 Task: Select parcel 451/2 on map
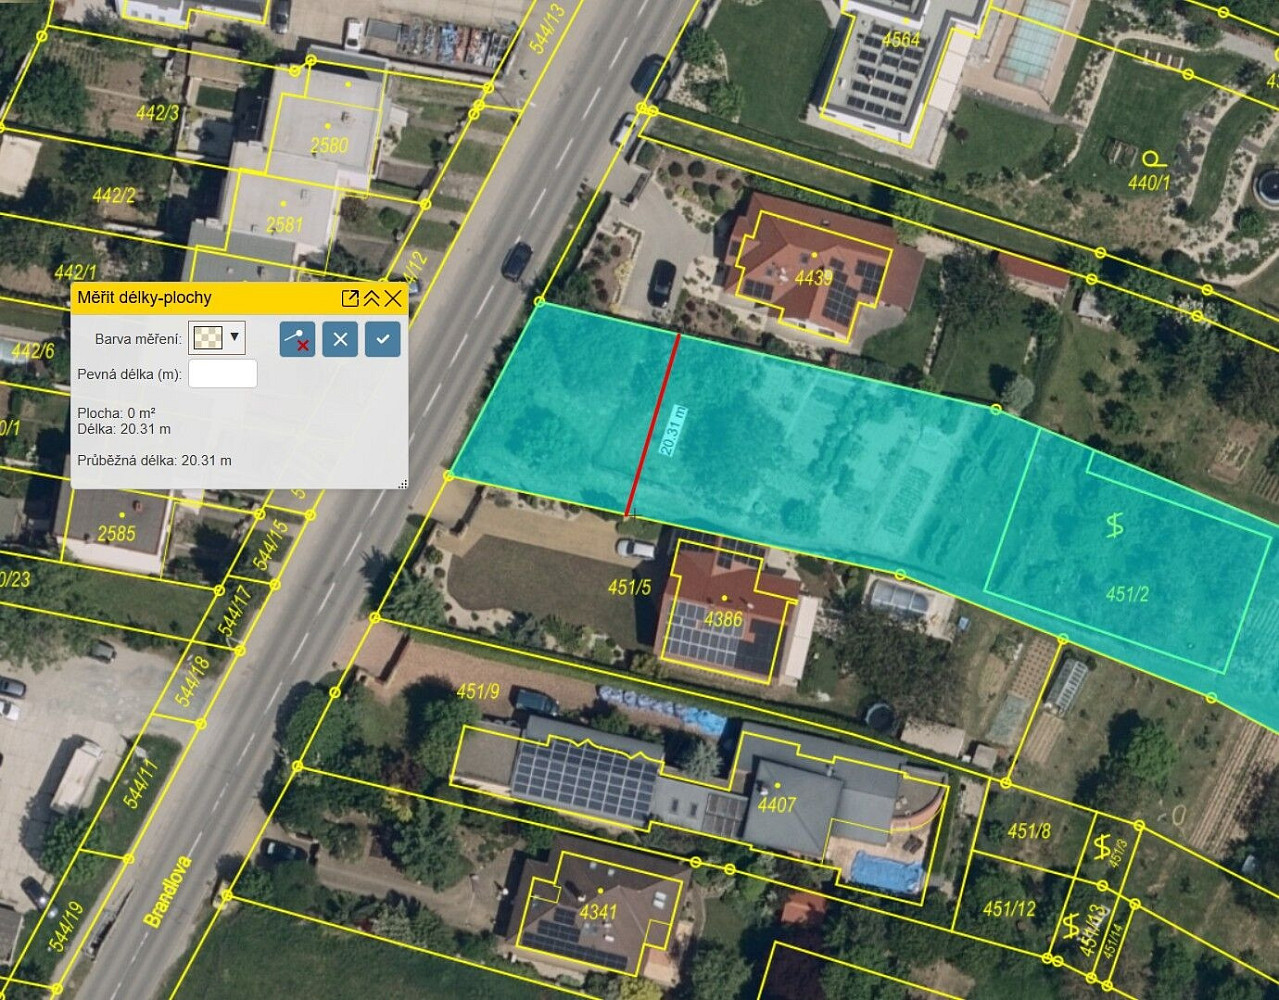coord(1128,594)
